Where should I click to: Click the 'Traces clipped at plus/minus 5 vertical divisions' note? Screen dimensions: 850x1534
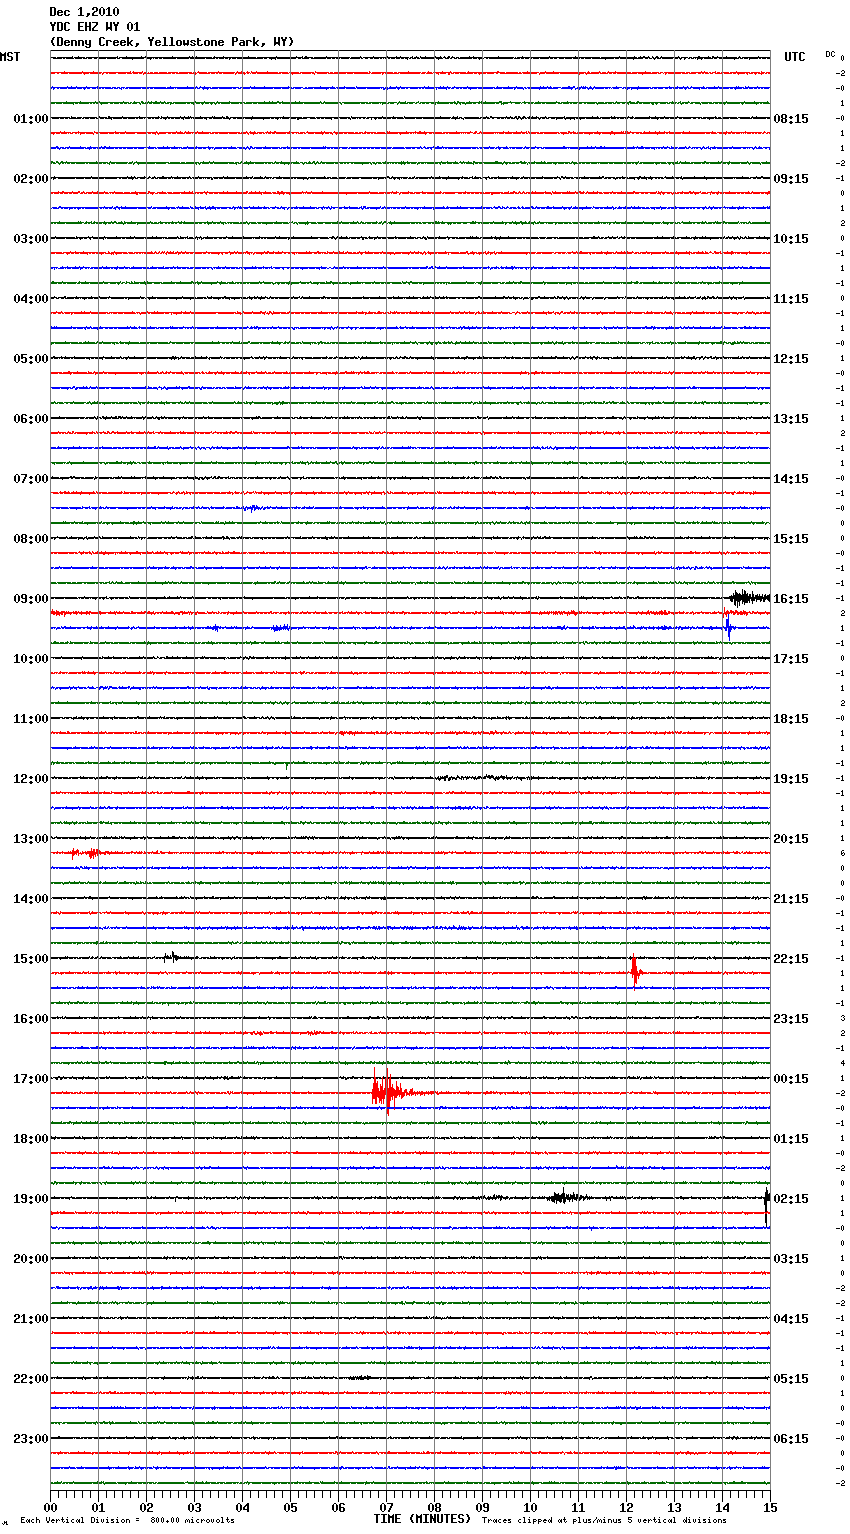point(604,1521)
